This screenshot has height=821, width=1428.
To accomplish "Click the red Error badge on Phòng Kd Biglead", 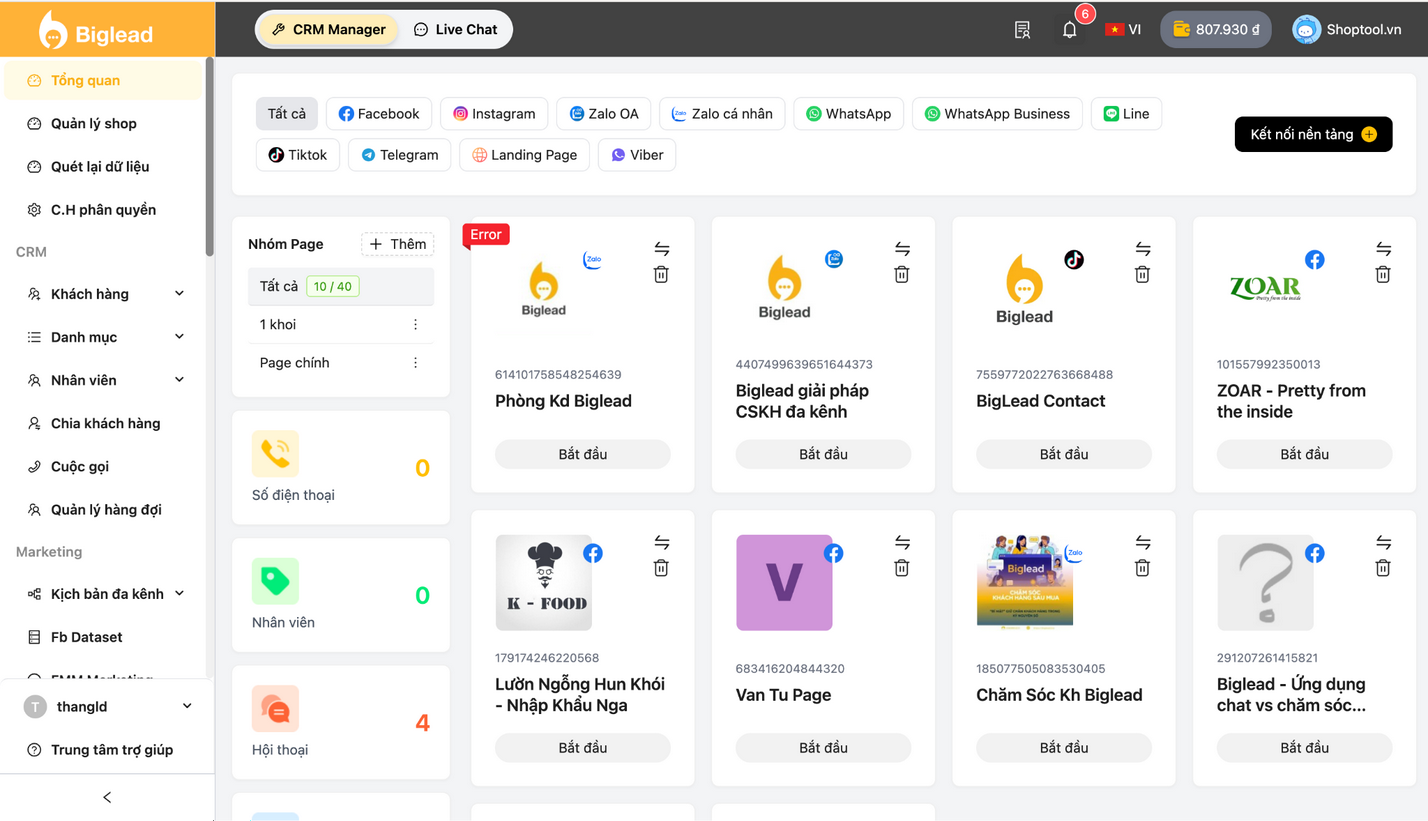I will click(487, 234).
